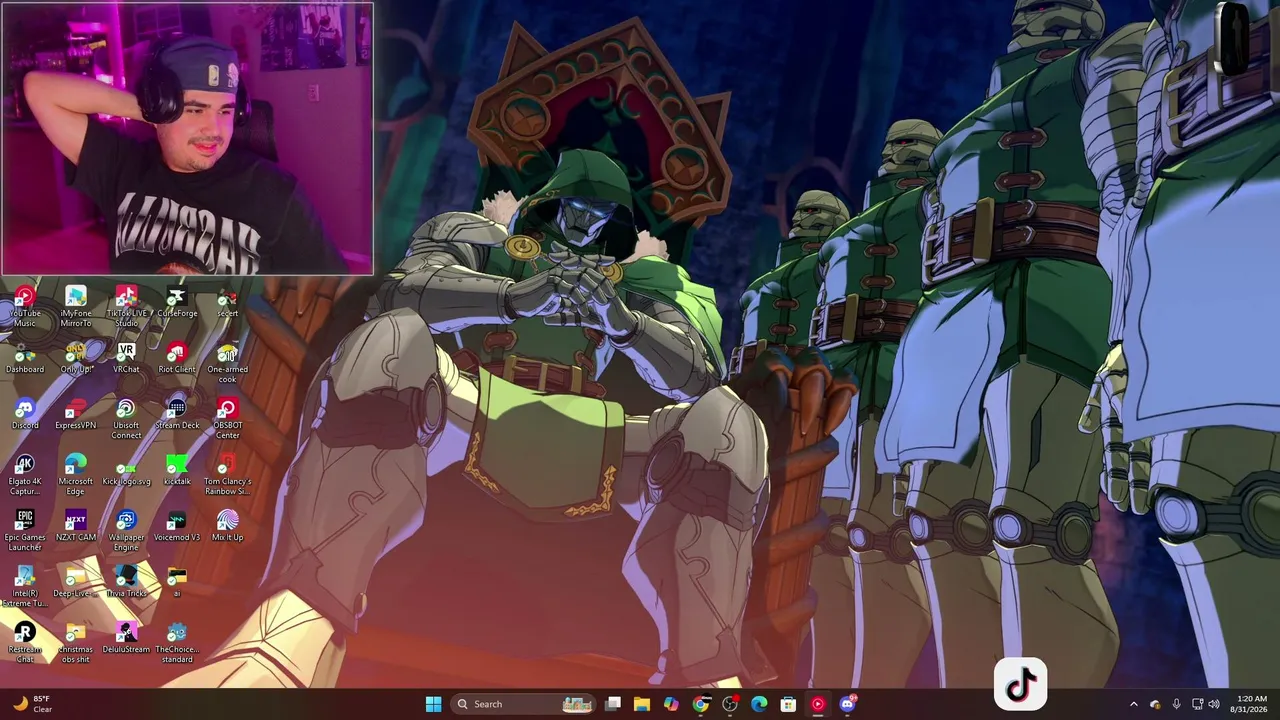Open the Discord desktop shortcut
Screen dimensions: 1280x720
[x=25, y=414]
